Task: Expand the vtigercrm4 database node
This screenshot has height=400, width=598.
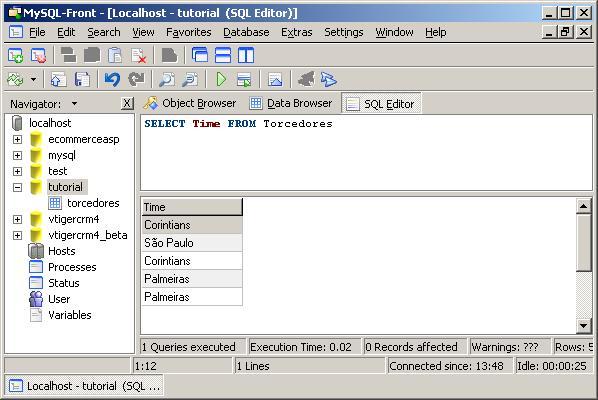Action: click(x=17, y=220)
